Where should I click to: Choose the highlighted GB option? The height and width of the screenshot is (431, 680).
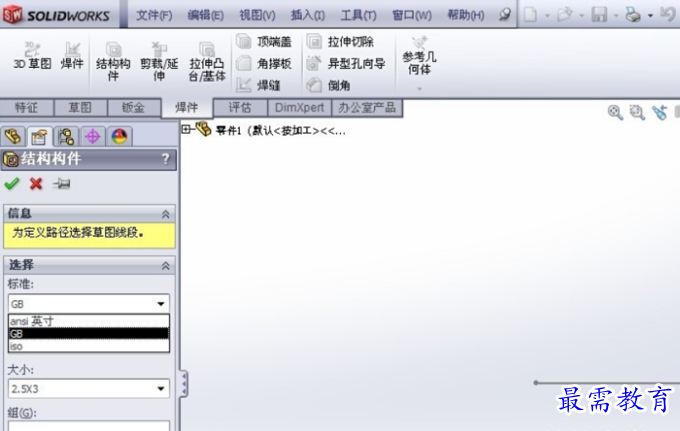pyautogui.click(x=89, y=333)
